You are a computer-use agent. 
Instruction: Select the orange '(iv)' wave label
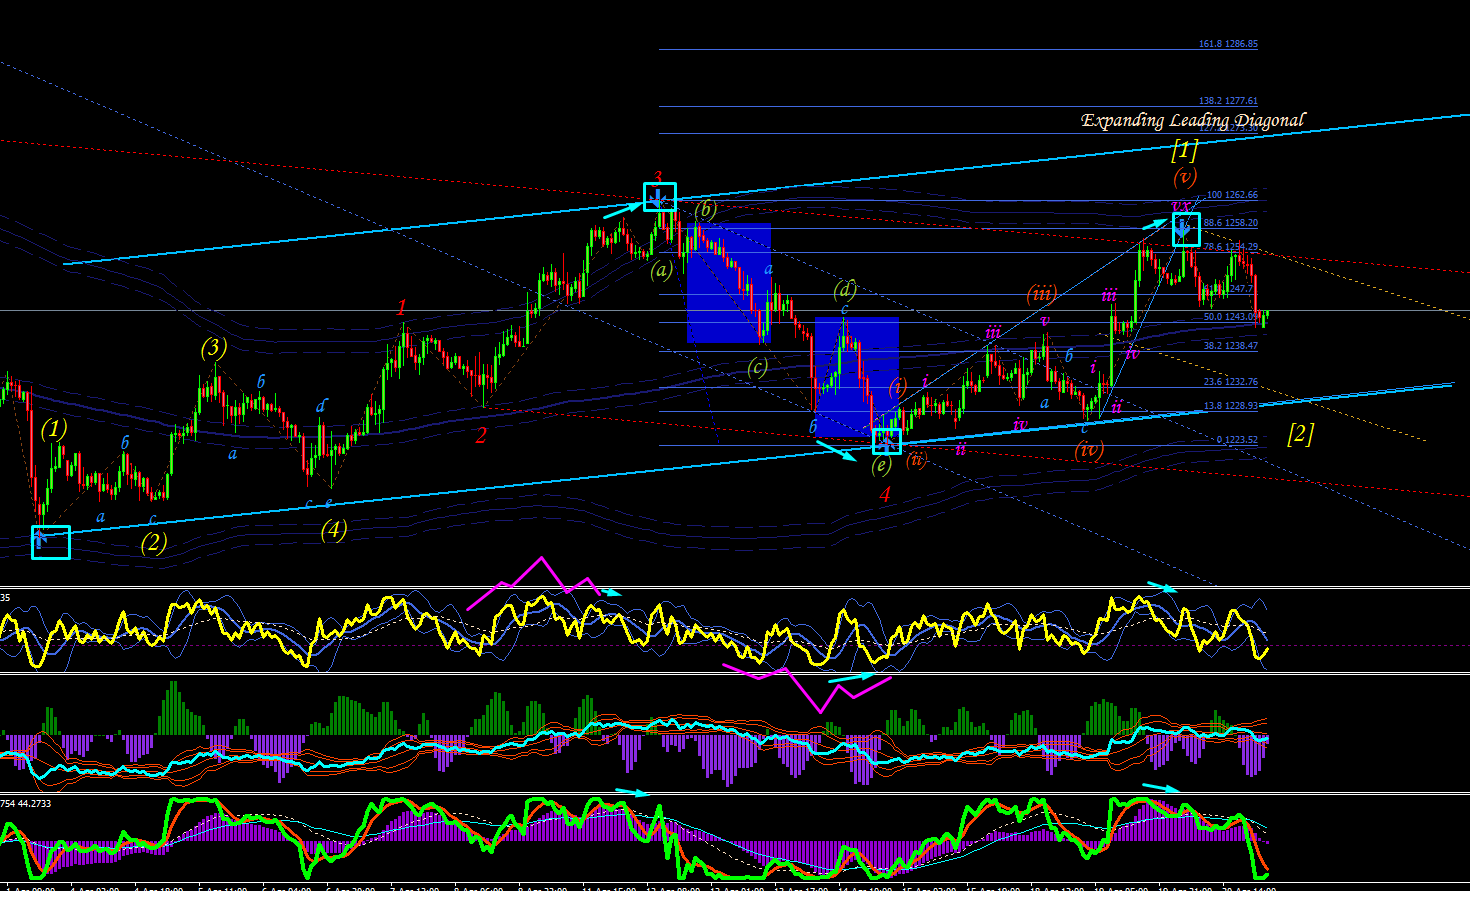pyautogui.click(x=1089, y=449)
